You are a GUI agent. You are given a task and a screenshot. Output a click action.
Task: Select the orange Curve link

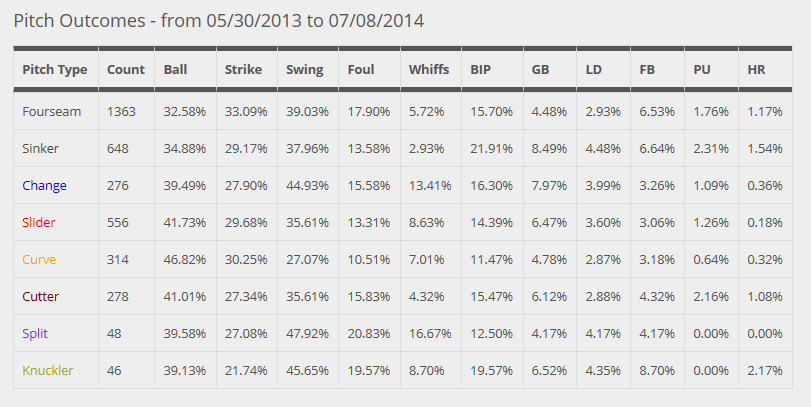pos(39,260)
